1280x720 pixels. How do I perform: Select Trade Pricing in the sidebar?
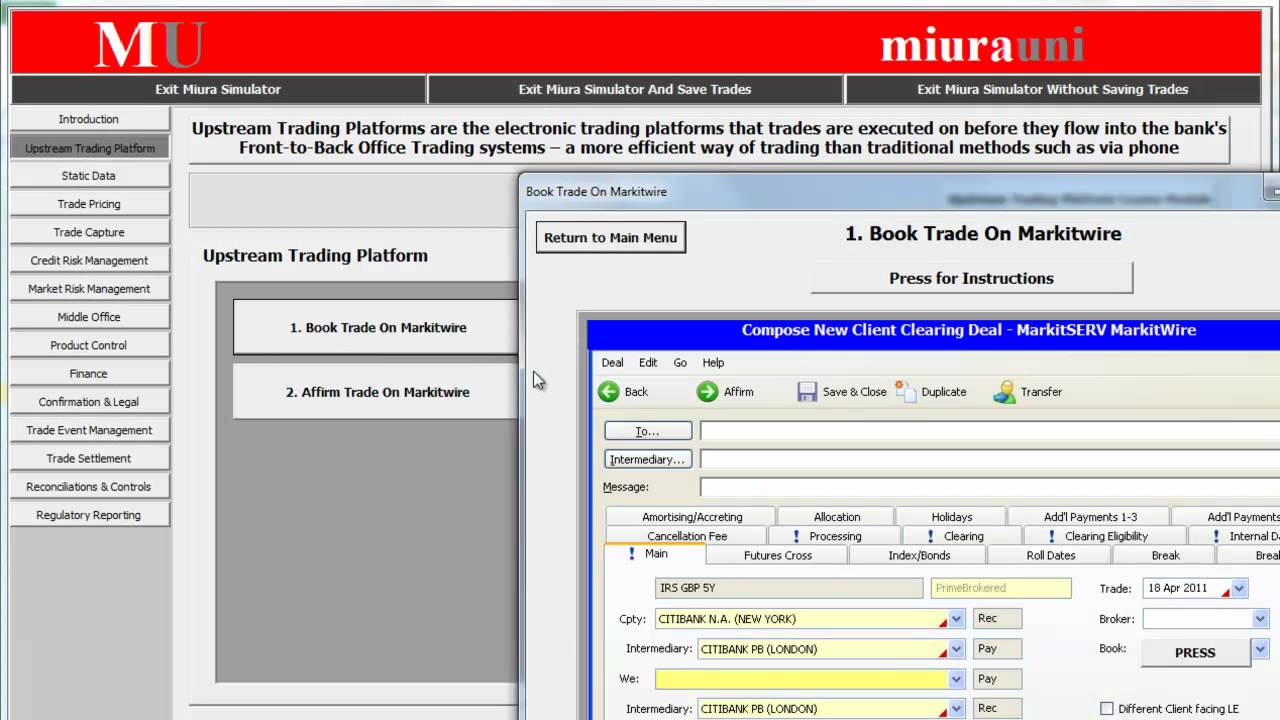coord(89,204)
